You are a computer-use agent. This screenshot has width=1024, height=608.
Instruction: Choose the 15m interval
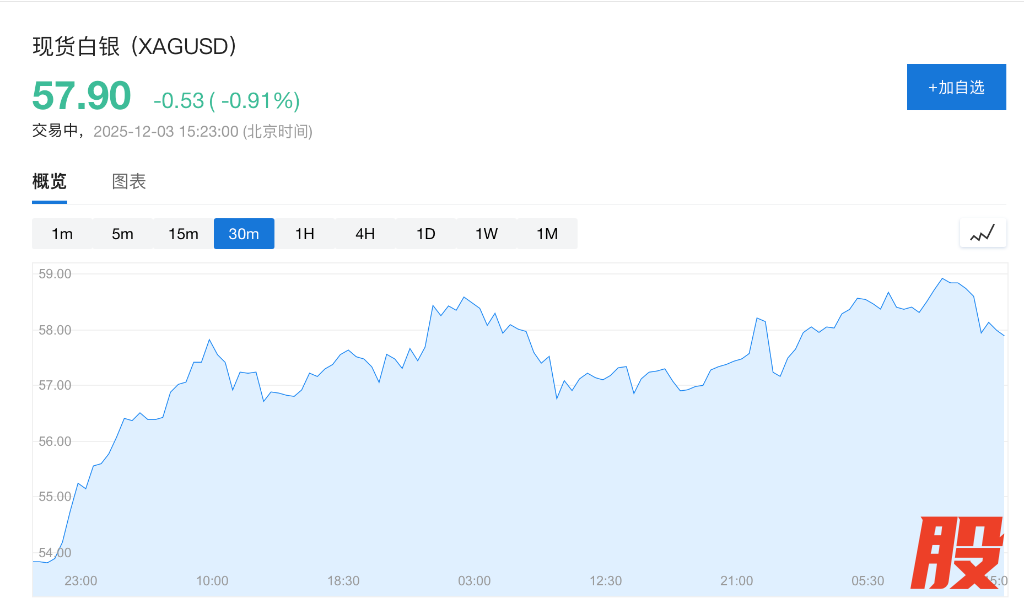(183, 234)
